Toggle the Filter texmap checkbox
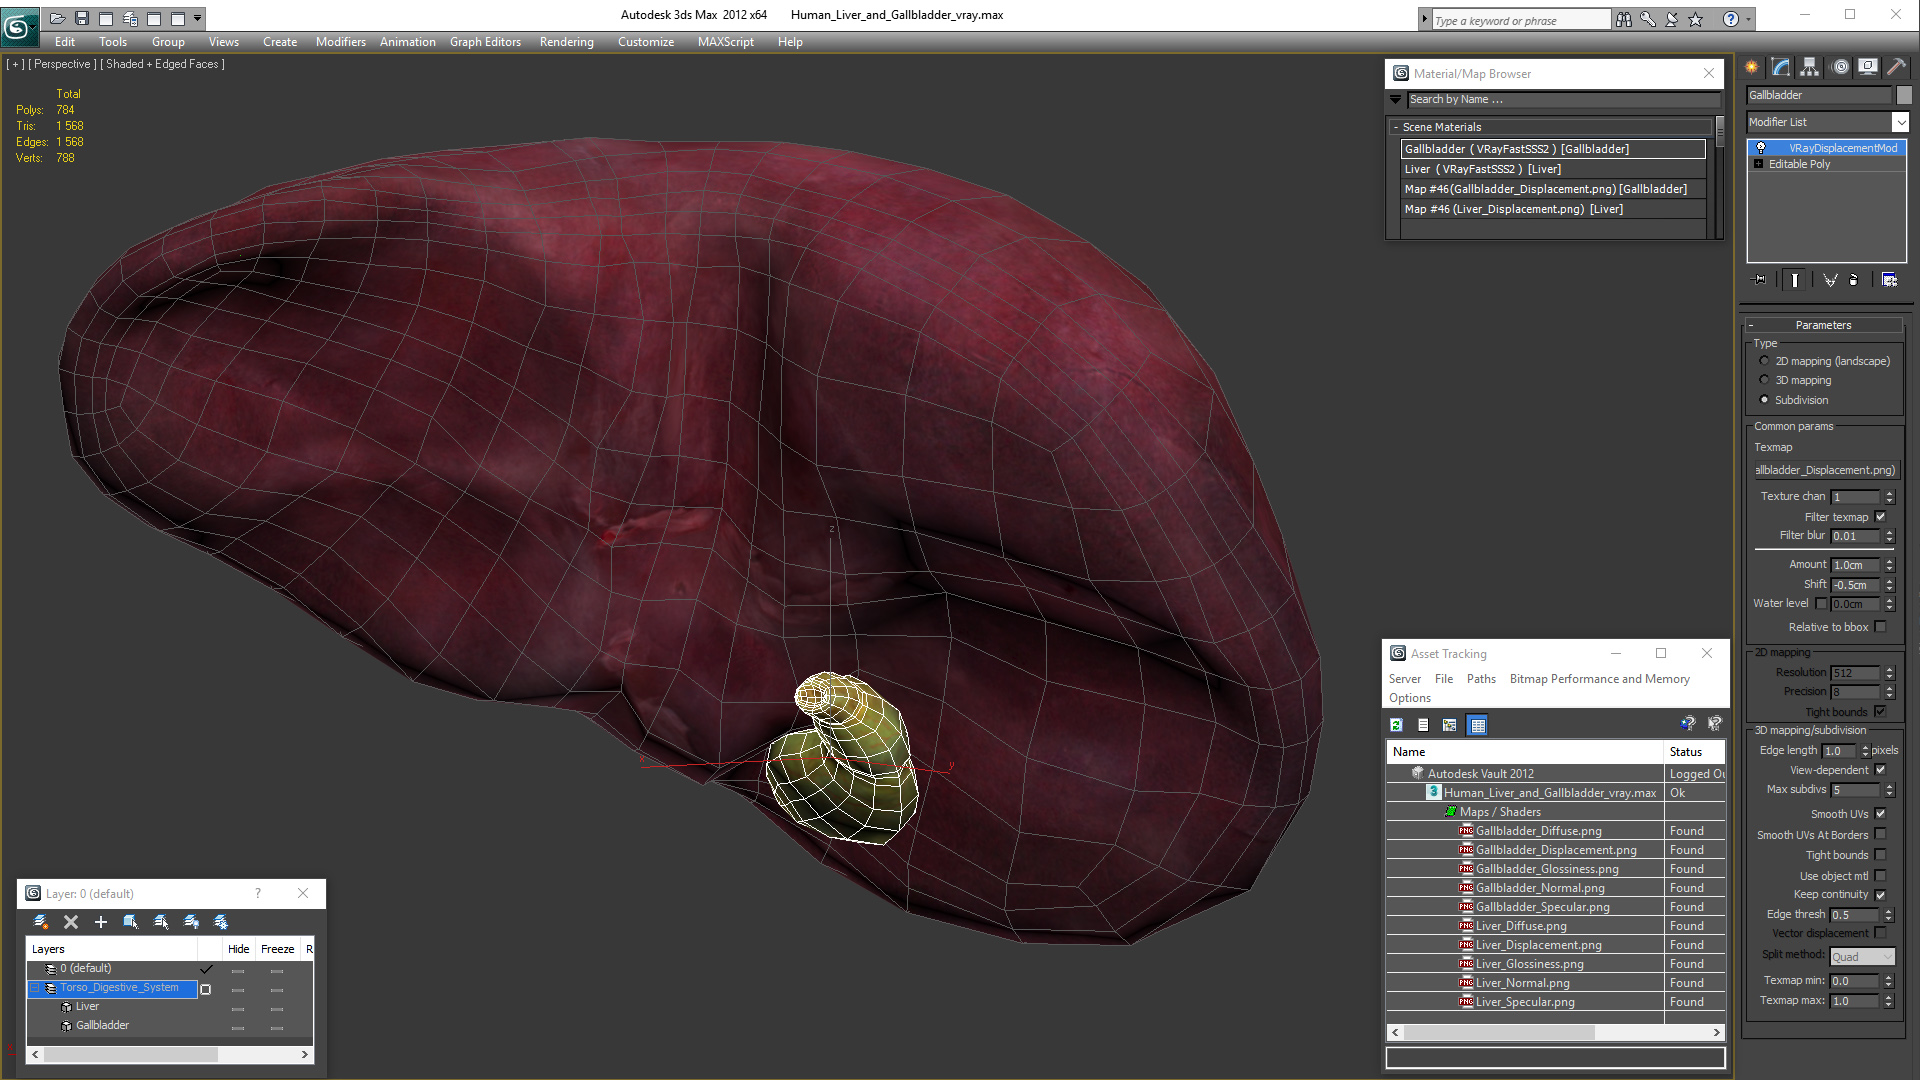This screenshot has width=1920, height=1080. click(1880, 517)
